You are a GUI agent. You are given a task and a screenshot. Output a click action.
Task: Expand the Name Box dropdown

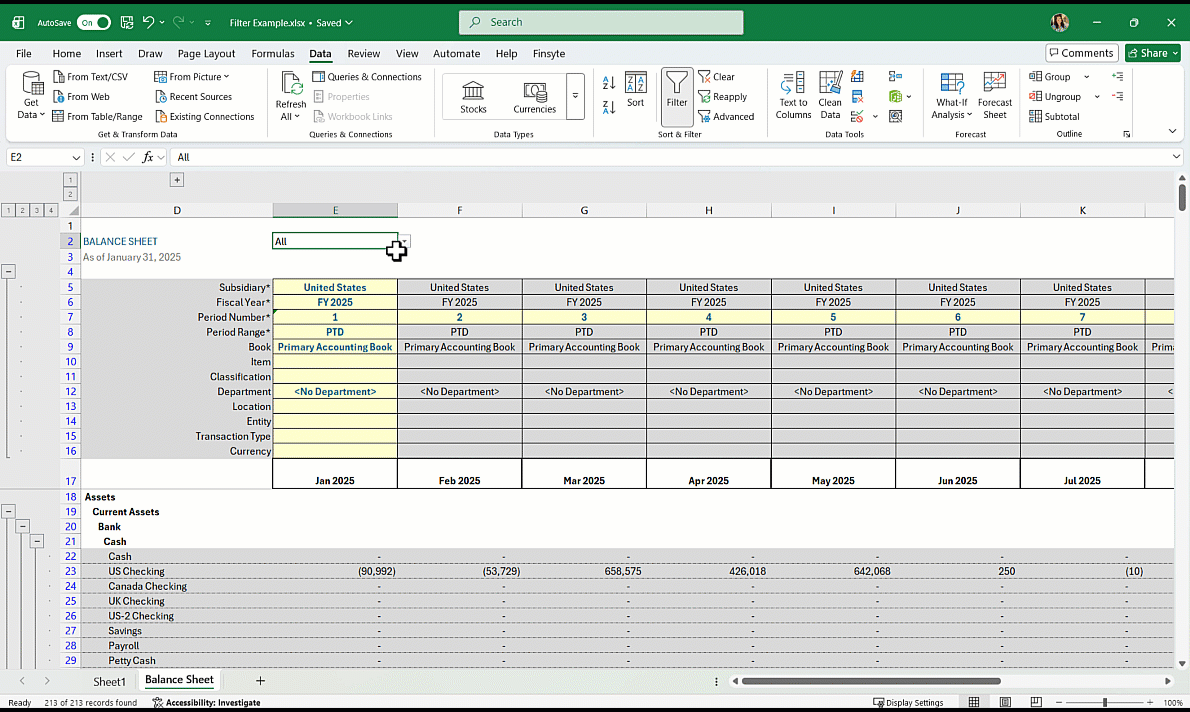[x=76, y=157]
